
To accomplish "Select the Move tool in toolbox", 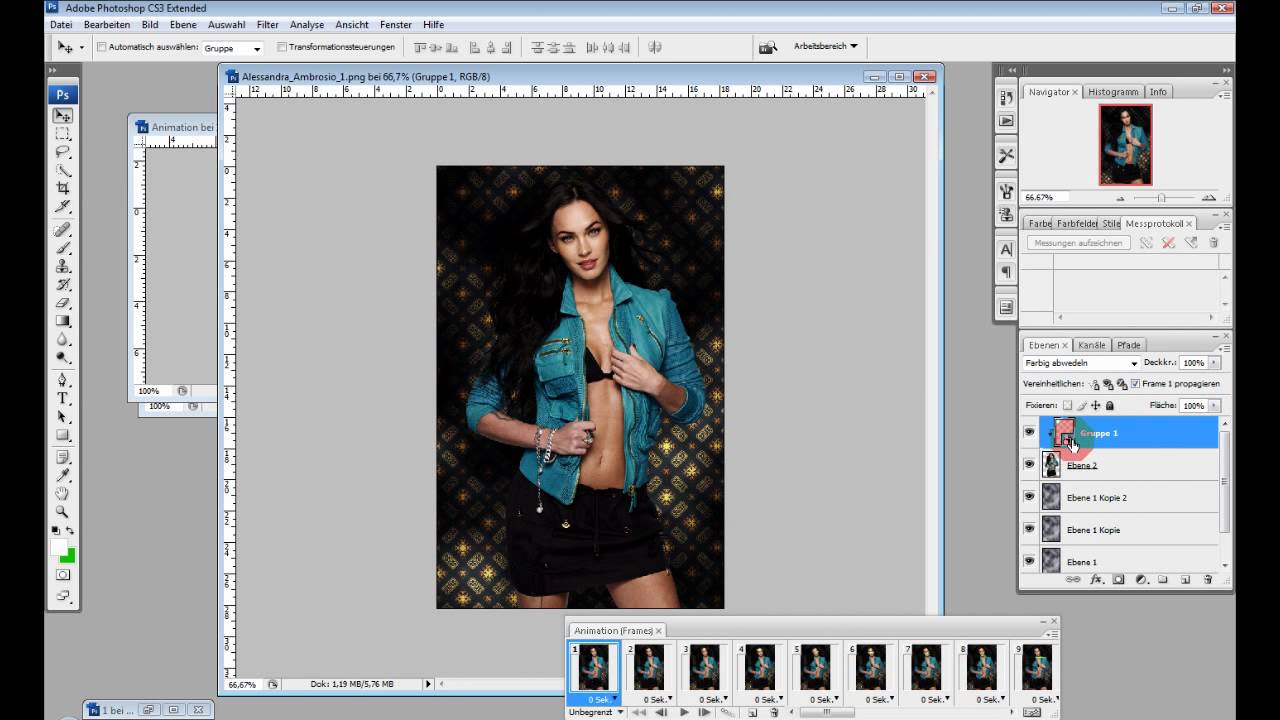I will click(x=63, y=116).
